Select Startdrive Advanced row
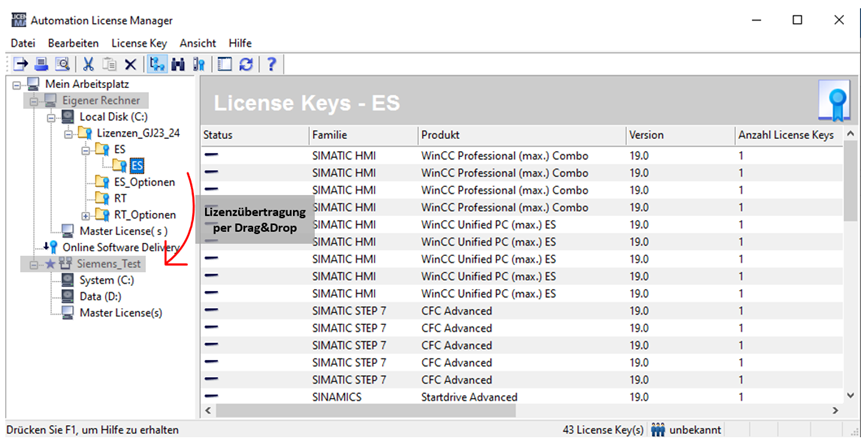The height and width of the screenshot is (438, 861). click(x=522, y=397)
